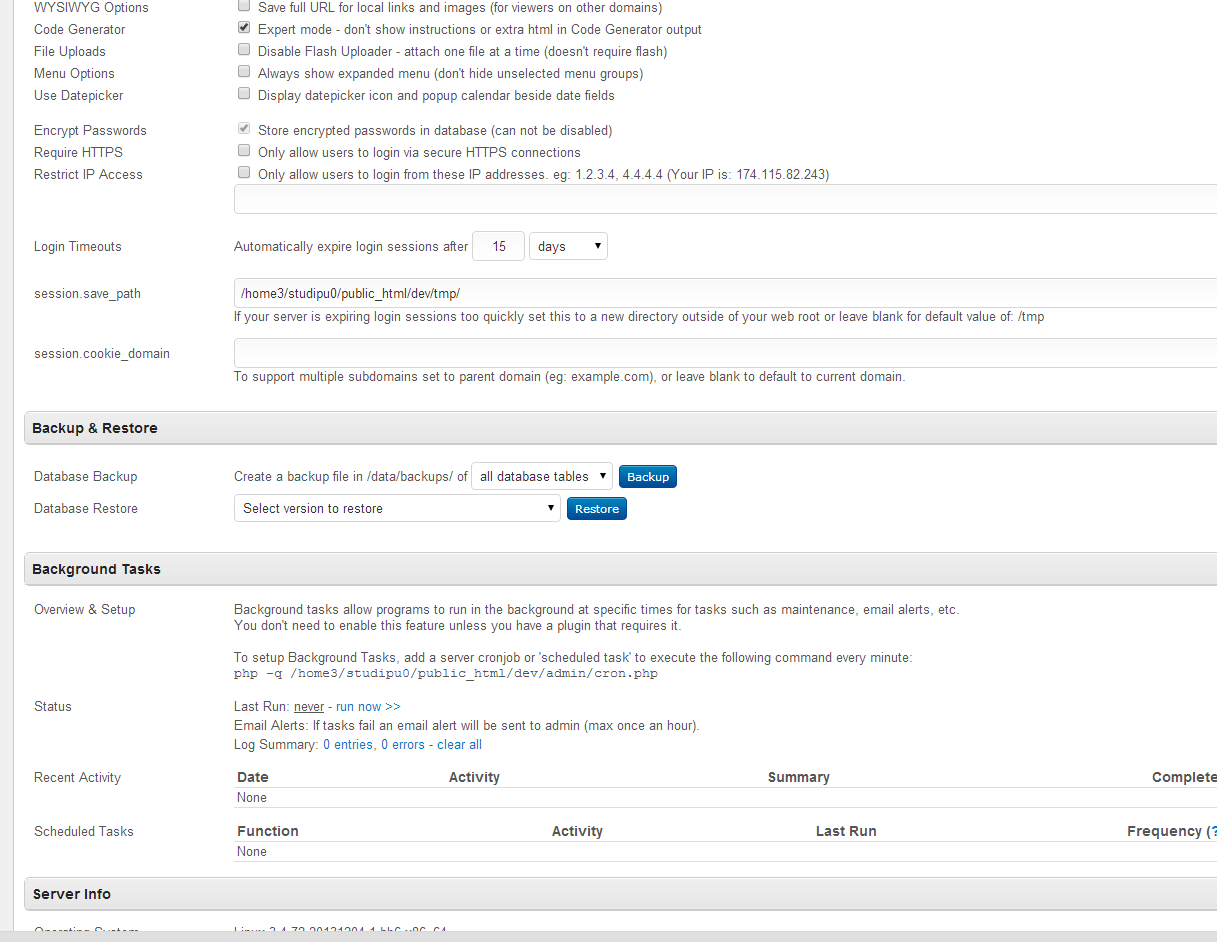This screenshot has width=1217, height=942.
Task: Expand the all database tables dropdown
Action: 541,477
